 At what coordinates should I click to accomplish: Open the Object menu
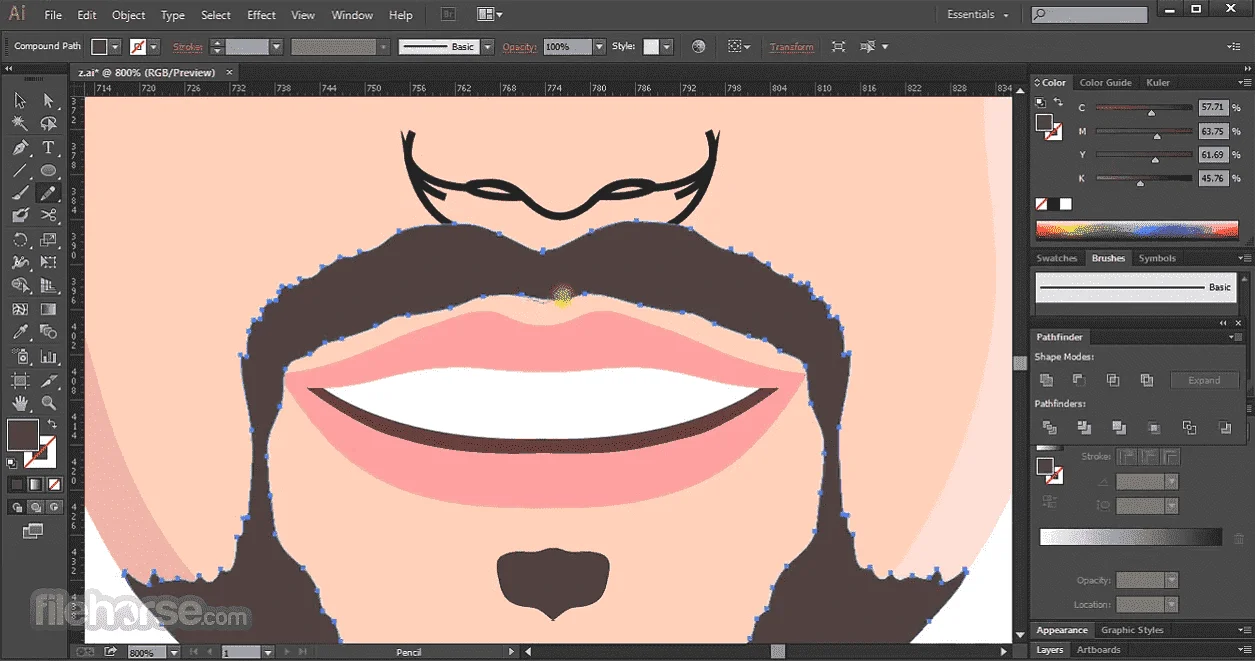pos(128,15)
